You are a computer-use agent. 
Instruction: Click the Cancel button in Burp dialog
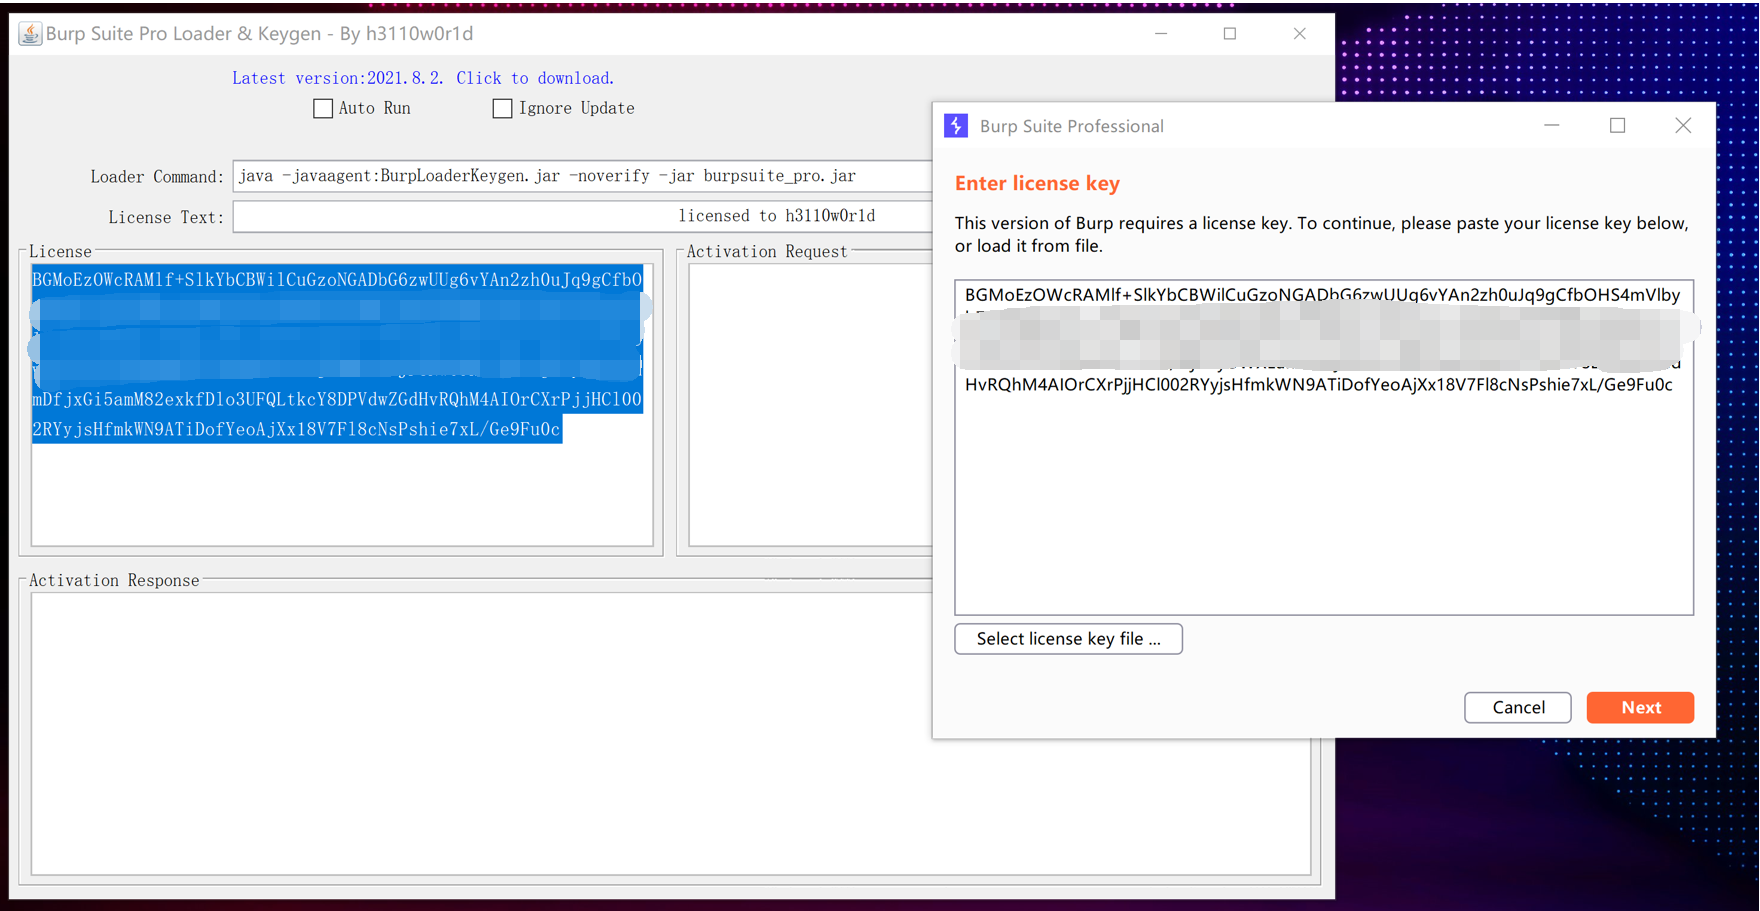(x=1518, y=707)
